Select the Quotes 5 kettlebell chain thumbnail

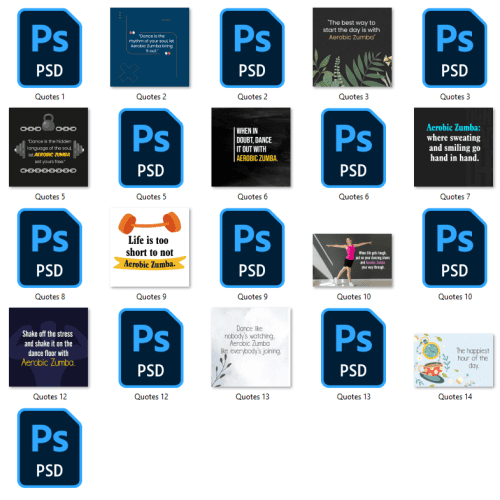coord(48,147)
